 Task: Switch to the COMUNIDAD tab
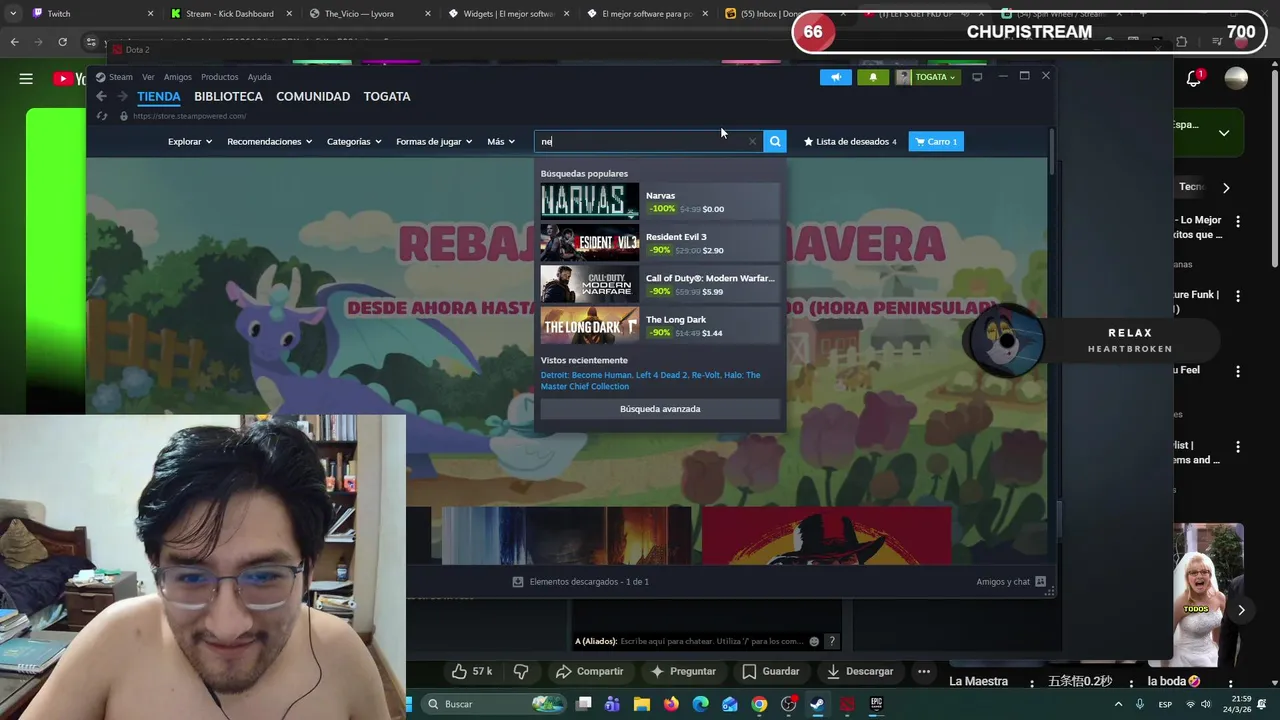(x=313, y=96)
